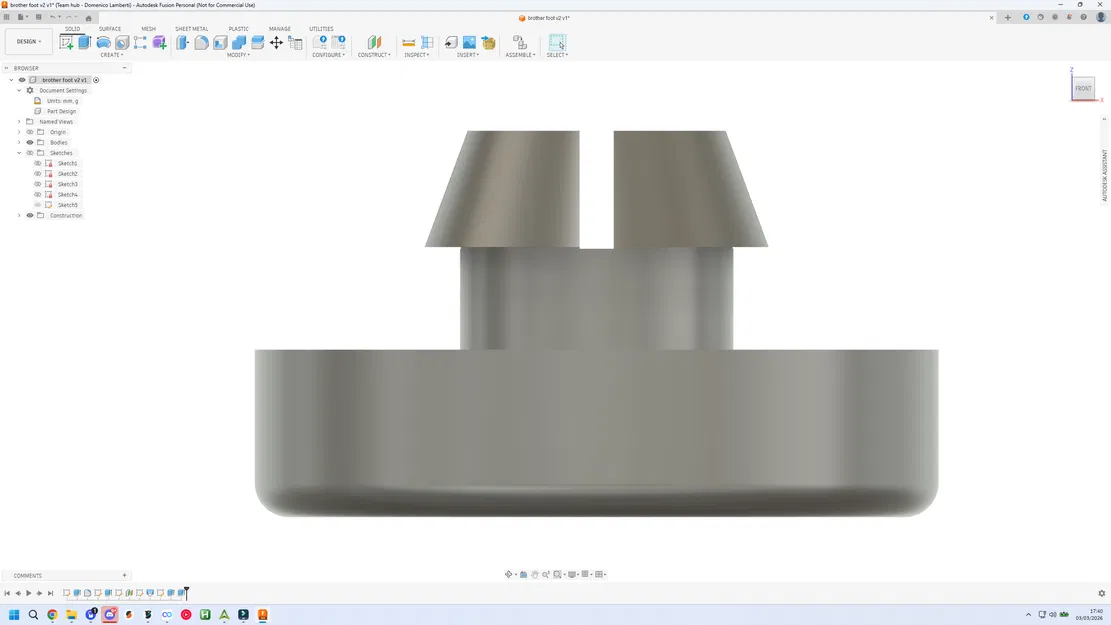Click the Home icon in quick access bar
Viewport: 1111px width, 625px height.
[x=89, y=18]
